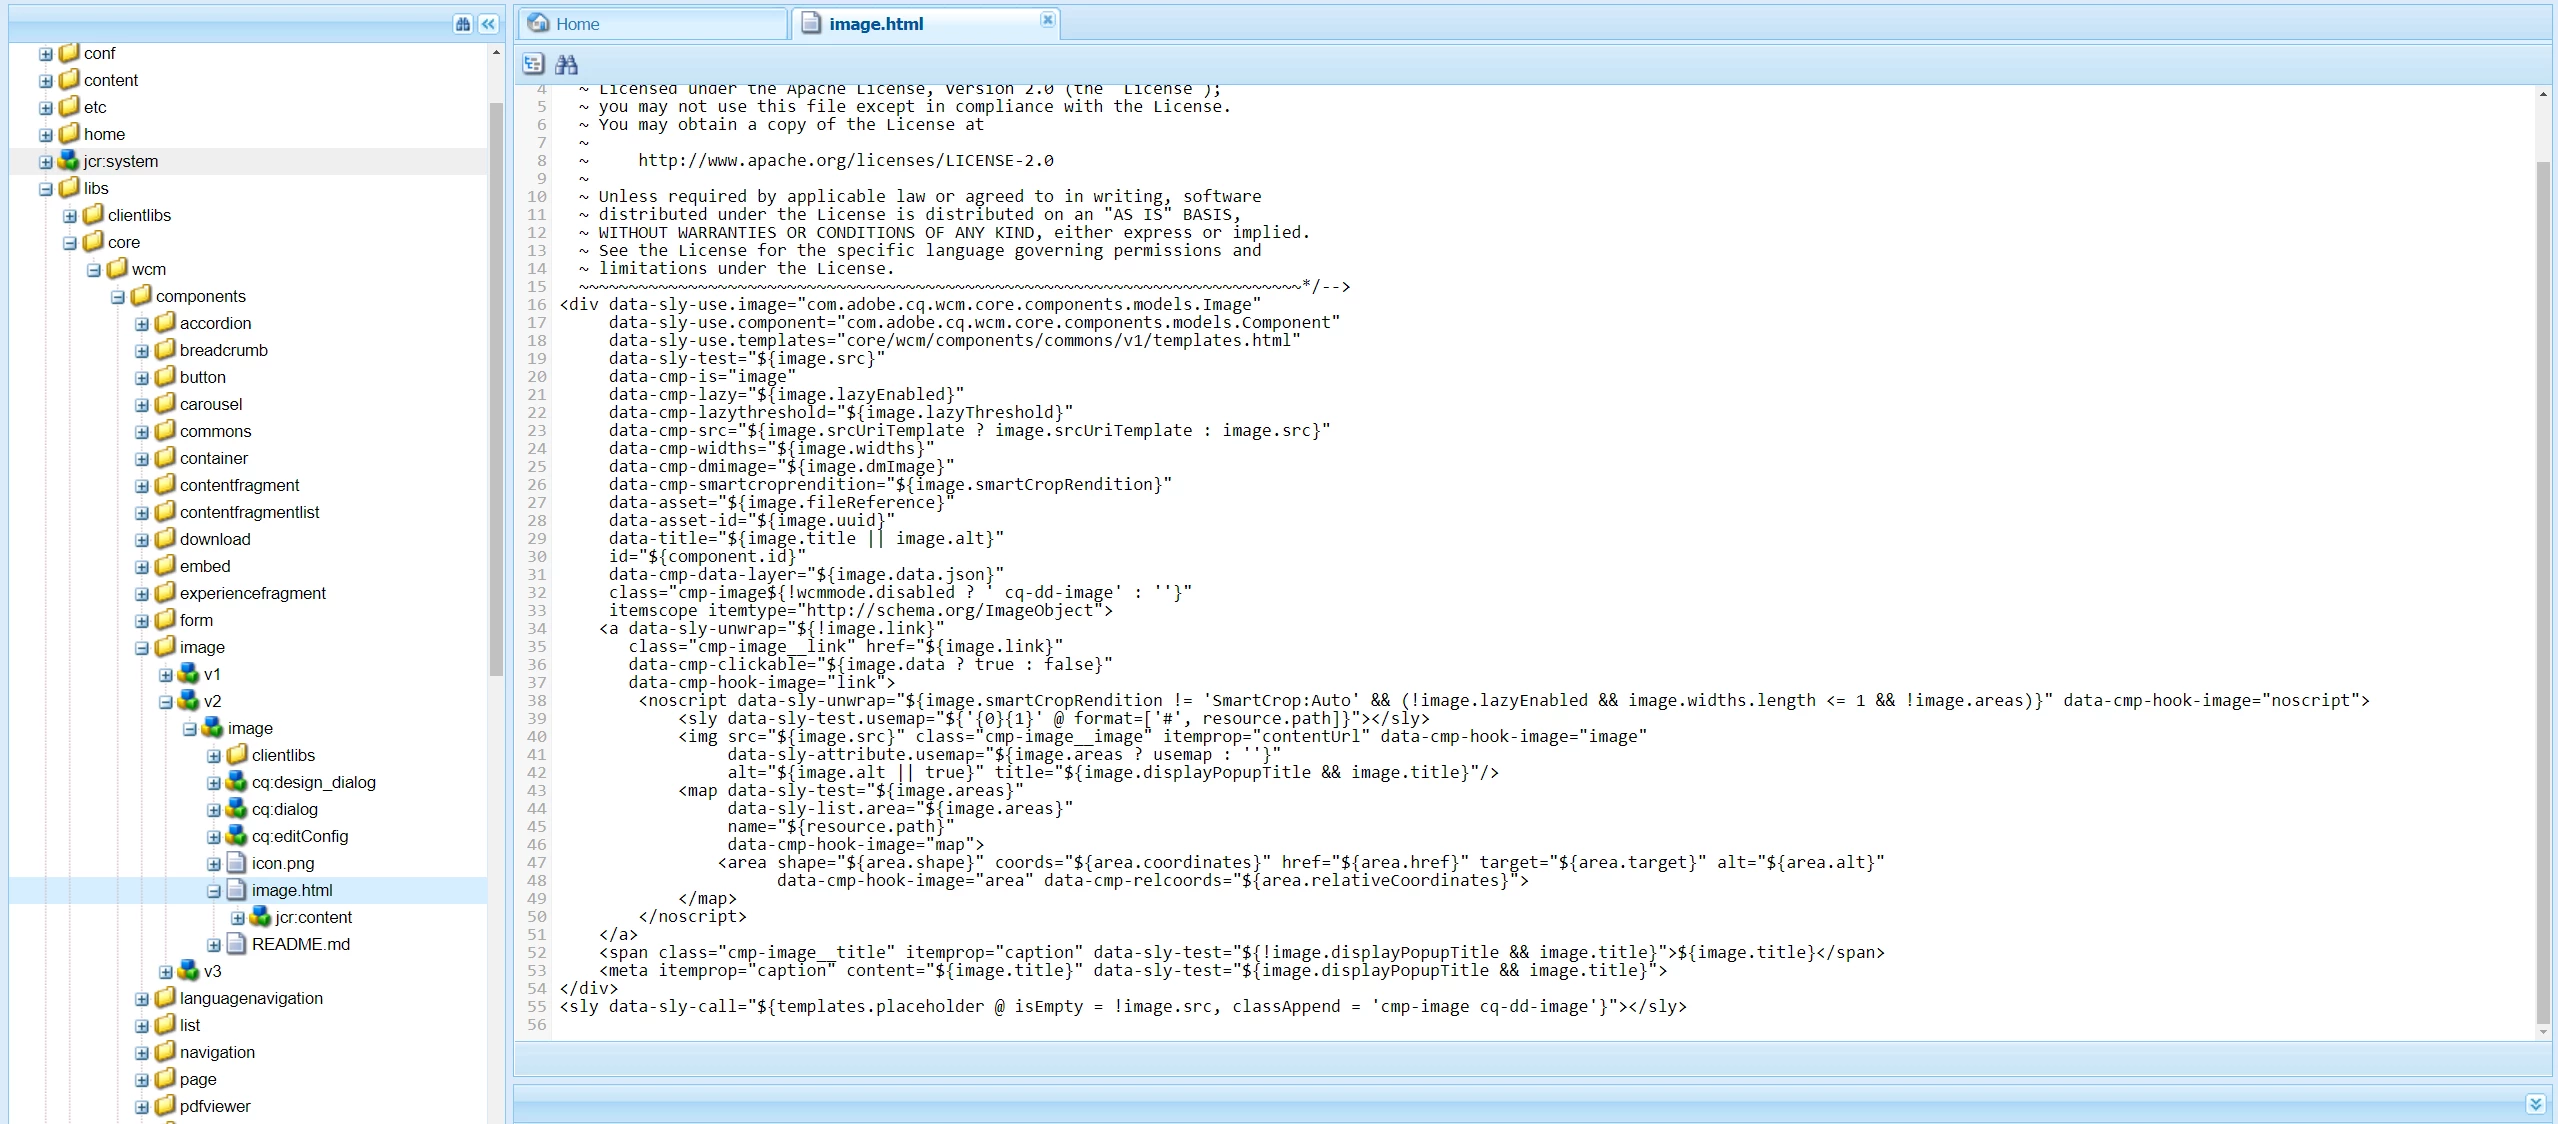Close the image.html tab
The width and height of the screenshot is (2558, 1124).
coord(1047,20)
